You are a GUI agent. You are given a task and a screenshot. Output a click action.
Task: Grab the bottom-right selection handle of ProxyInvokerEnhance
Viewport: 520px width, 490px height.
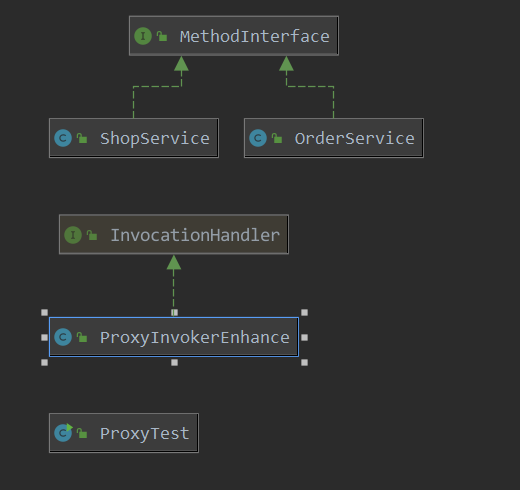tap(304, 362)
